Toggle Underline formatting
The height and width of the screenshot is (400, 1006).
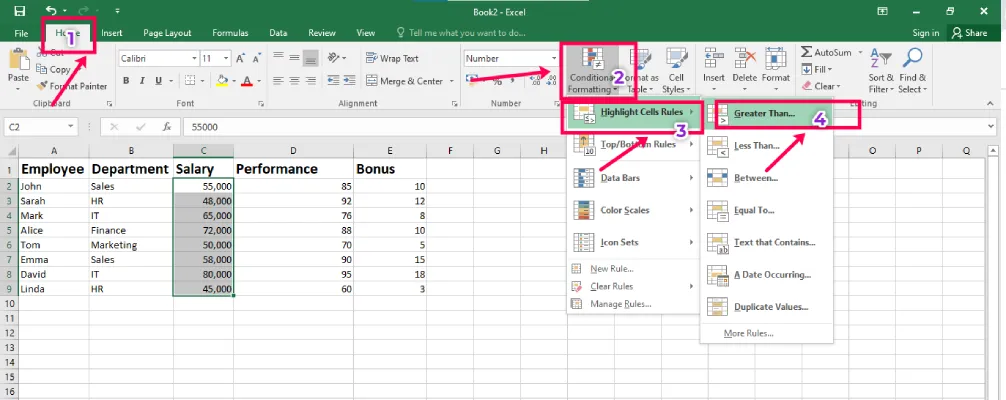coord(157,81)
